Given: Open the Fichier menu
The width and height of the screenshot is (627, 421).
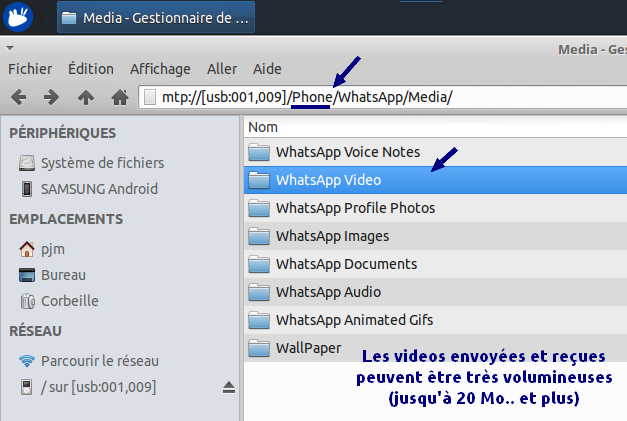Looking at the screenshot, I should [30, 69].
